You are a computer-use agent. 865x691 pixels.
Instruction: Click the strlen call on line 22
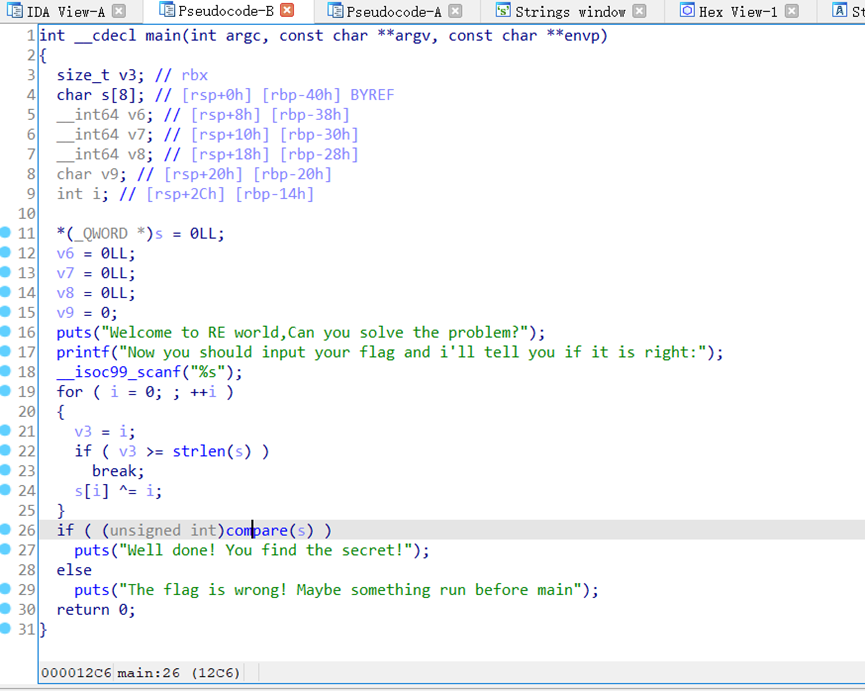[x=199, y=451]
